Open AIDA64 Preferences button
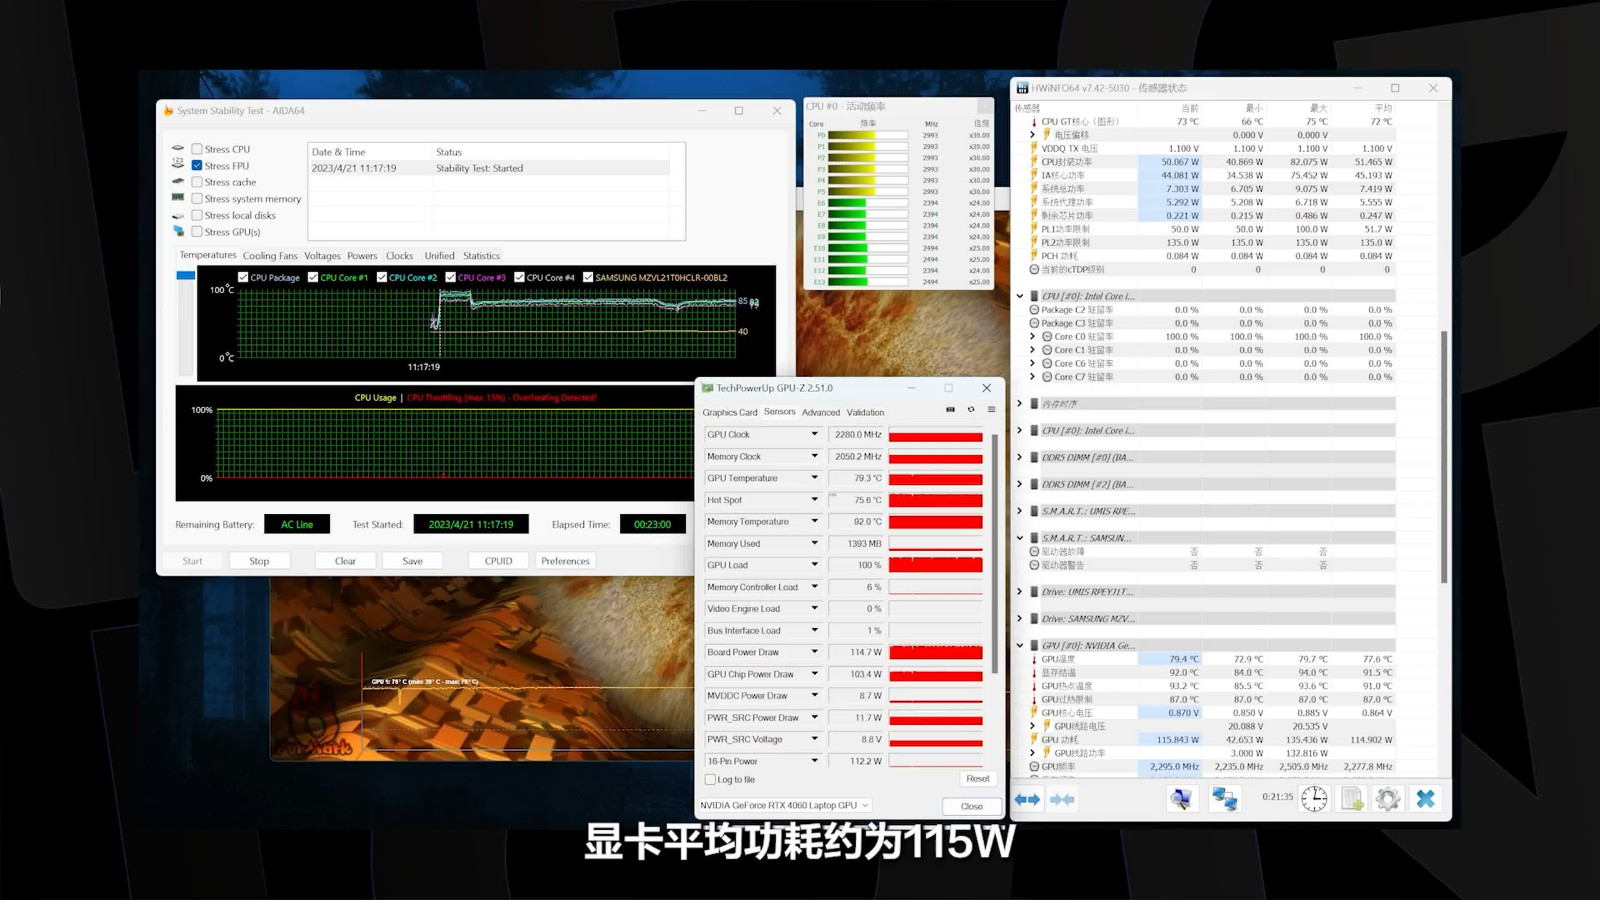1600x900 pixels. (x=565, y=561)
